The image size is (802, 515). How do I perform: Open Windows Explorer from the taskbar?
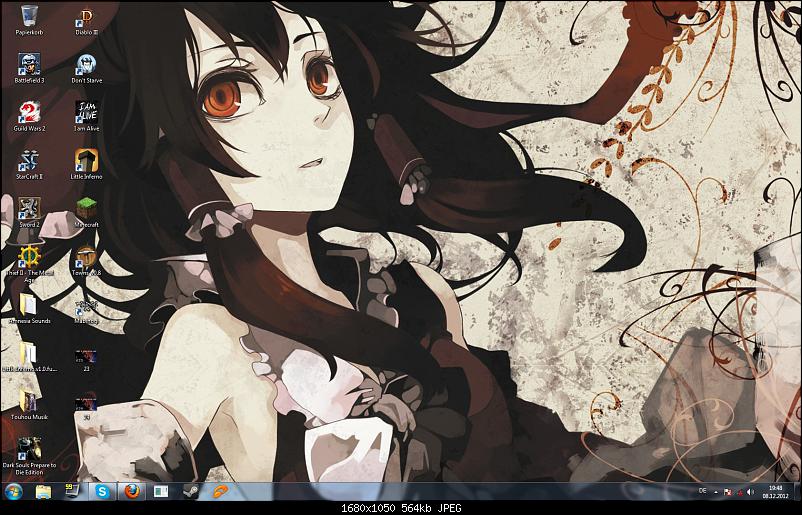pos(43,492)
